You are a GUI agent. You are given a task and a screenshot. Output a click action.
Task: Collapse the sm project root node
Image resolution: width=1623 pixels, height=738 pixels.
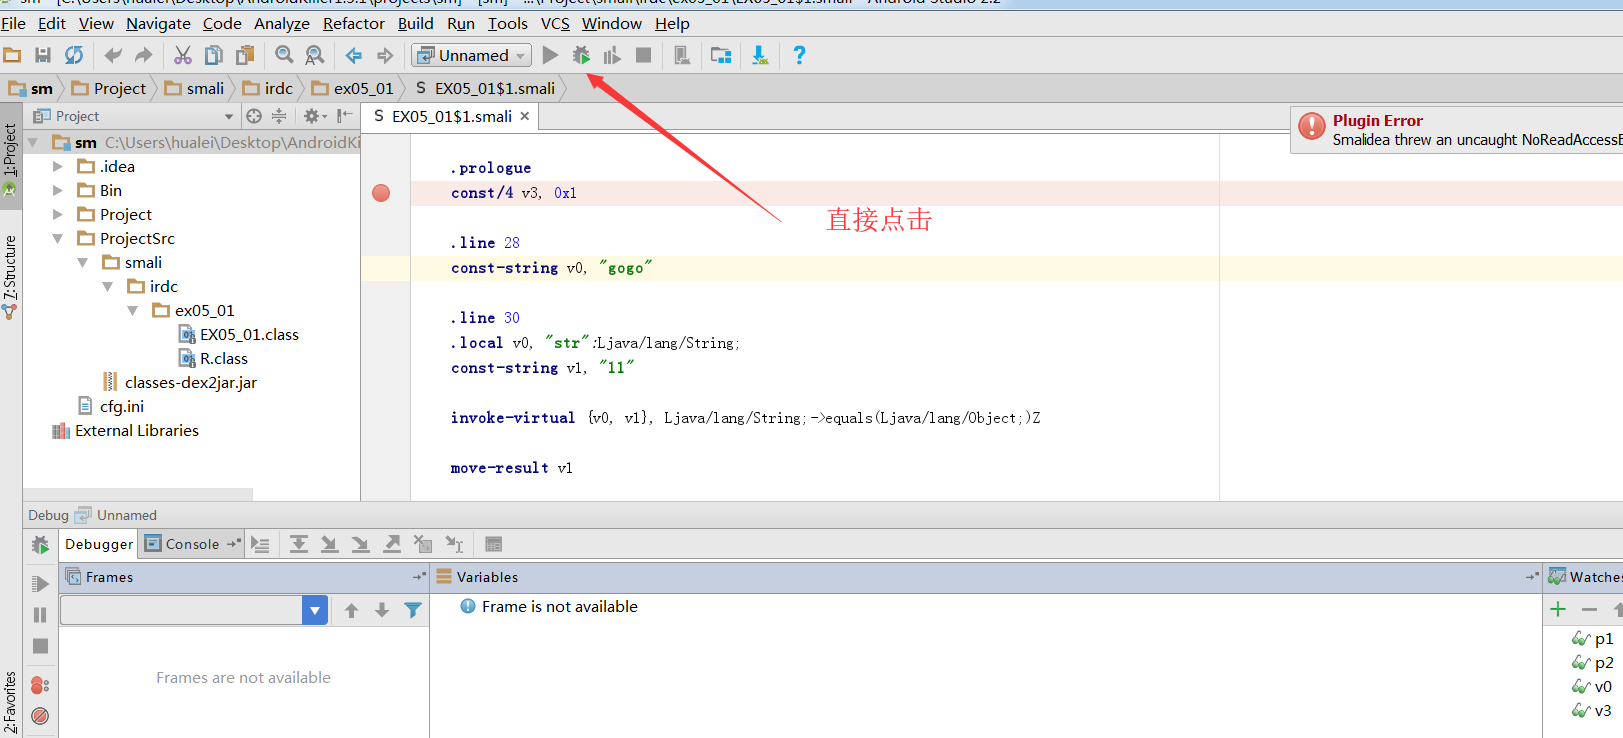click(33, 143)
